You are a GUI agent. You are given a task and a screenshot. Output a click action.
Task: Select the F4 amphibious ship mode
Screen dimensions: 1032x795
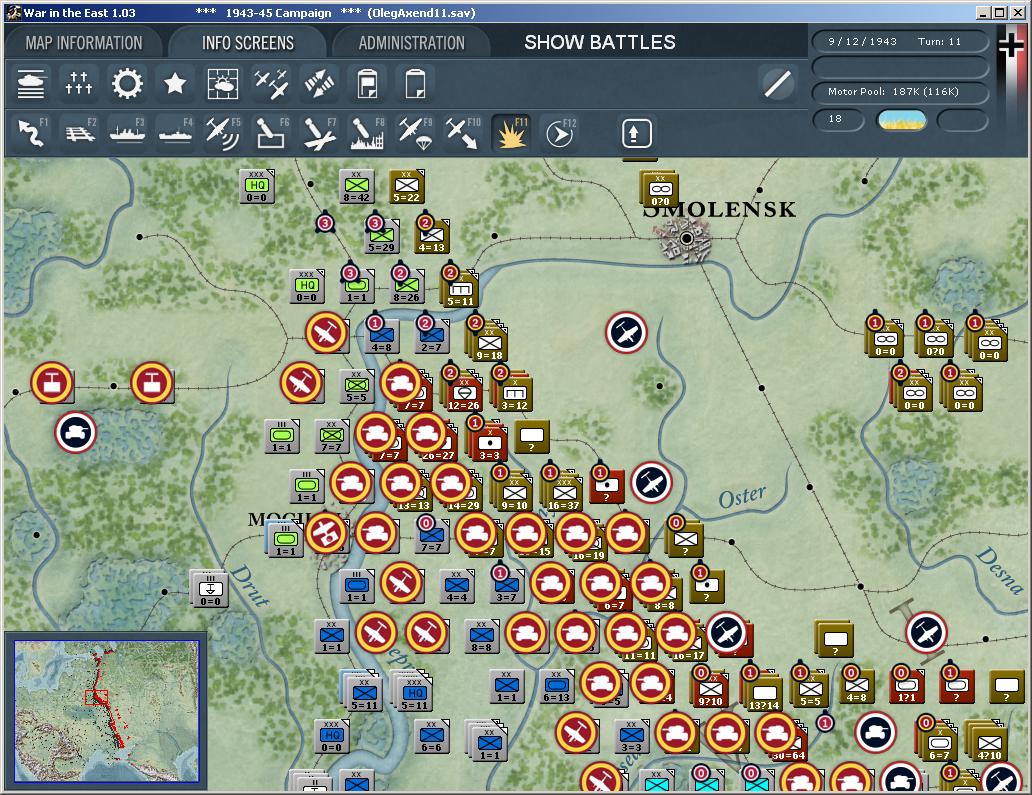click(176, 132)
